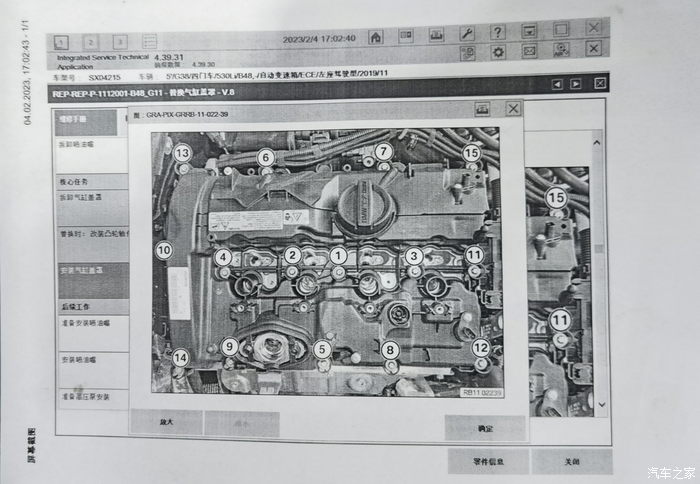Select the 维修手册 tab
This screenshot has width=700, height=484.
click(x=86, y=123)
